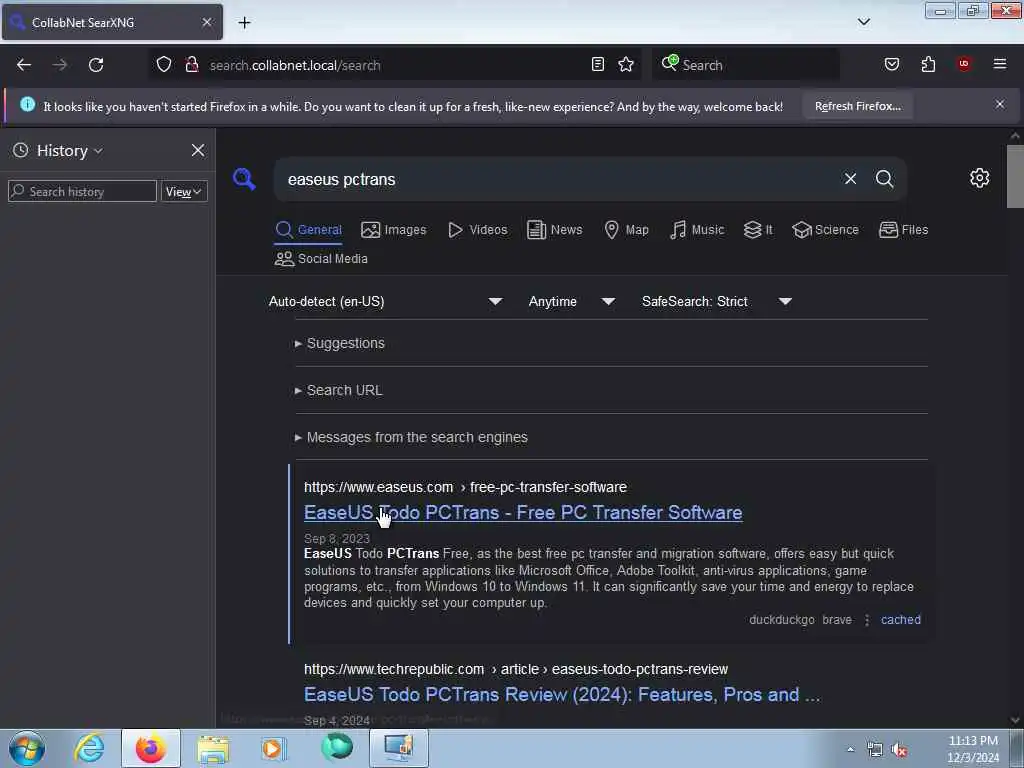Viewport: 1024px width, 768px height.
Task: Open the History View dropdown
Action: coord(184,191)
